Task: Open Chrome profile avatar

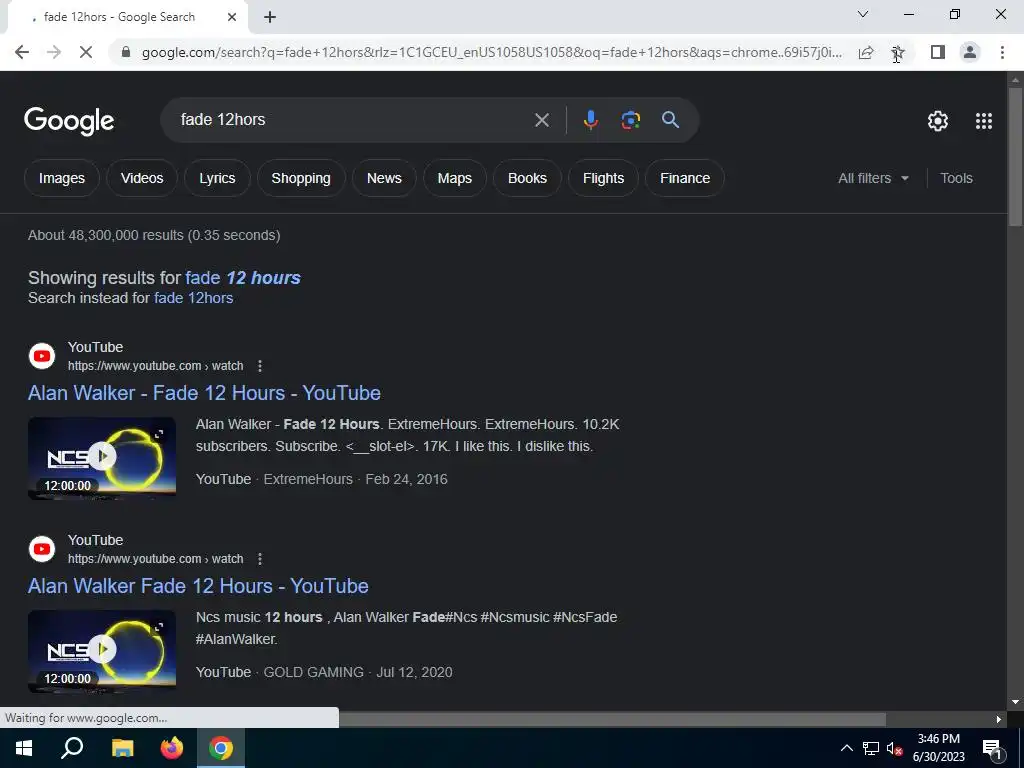Action: (970, 52)
